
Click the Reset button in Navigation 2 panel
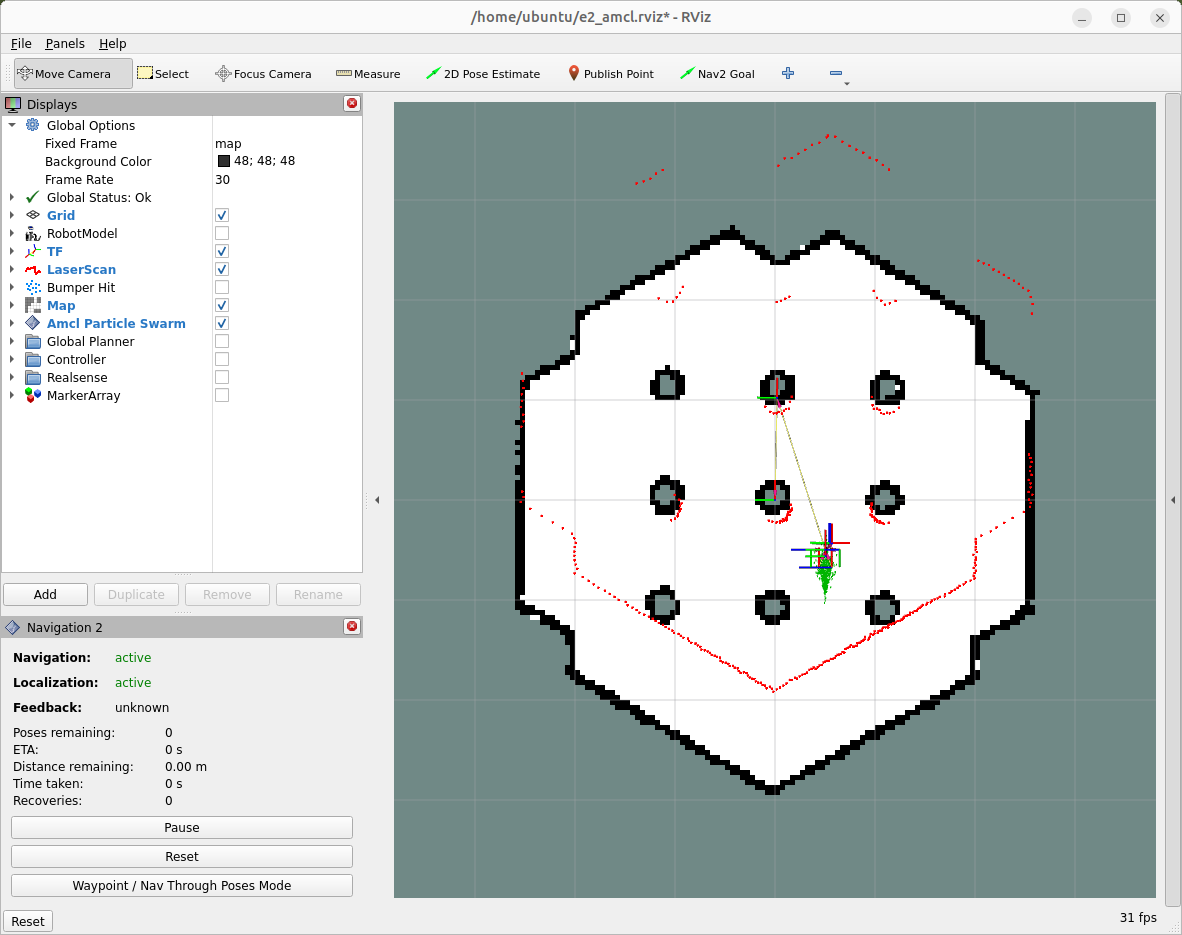tap(182, 857)
